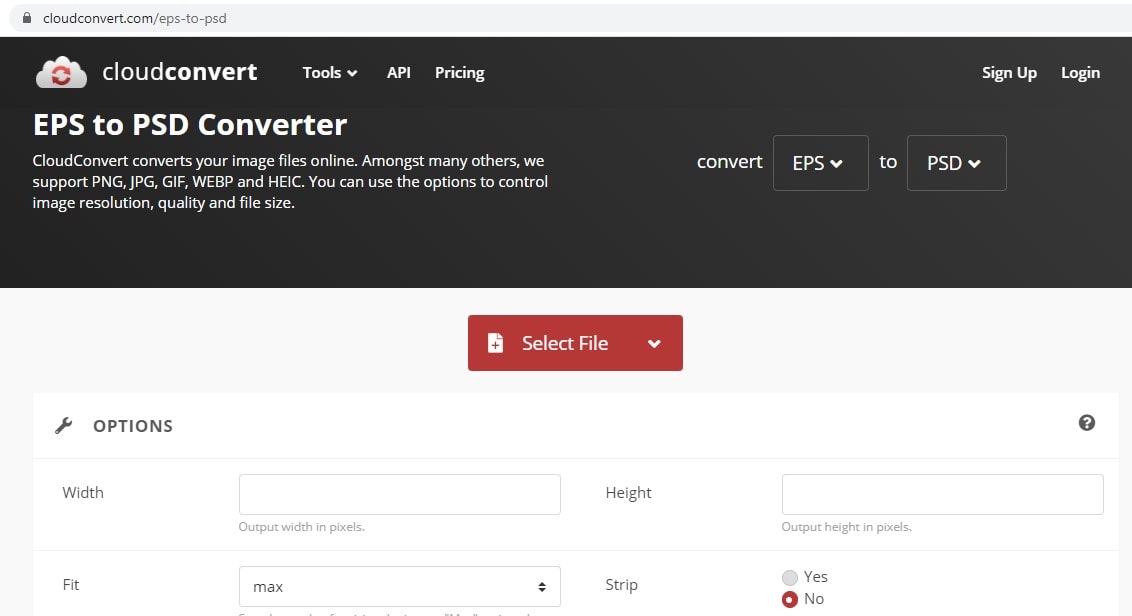Click the file plus icon on Select File
The width and height of the screenshot is (1132, 616).
tap(495, 343)
